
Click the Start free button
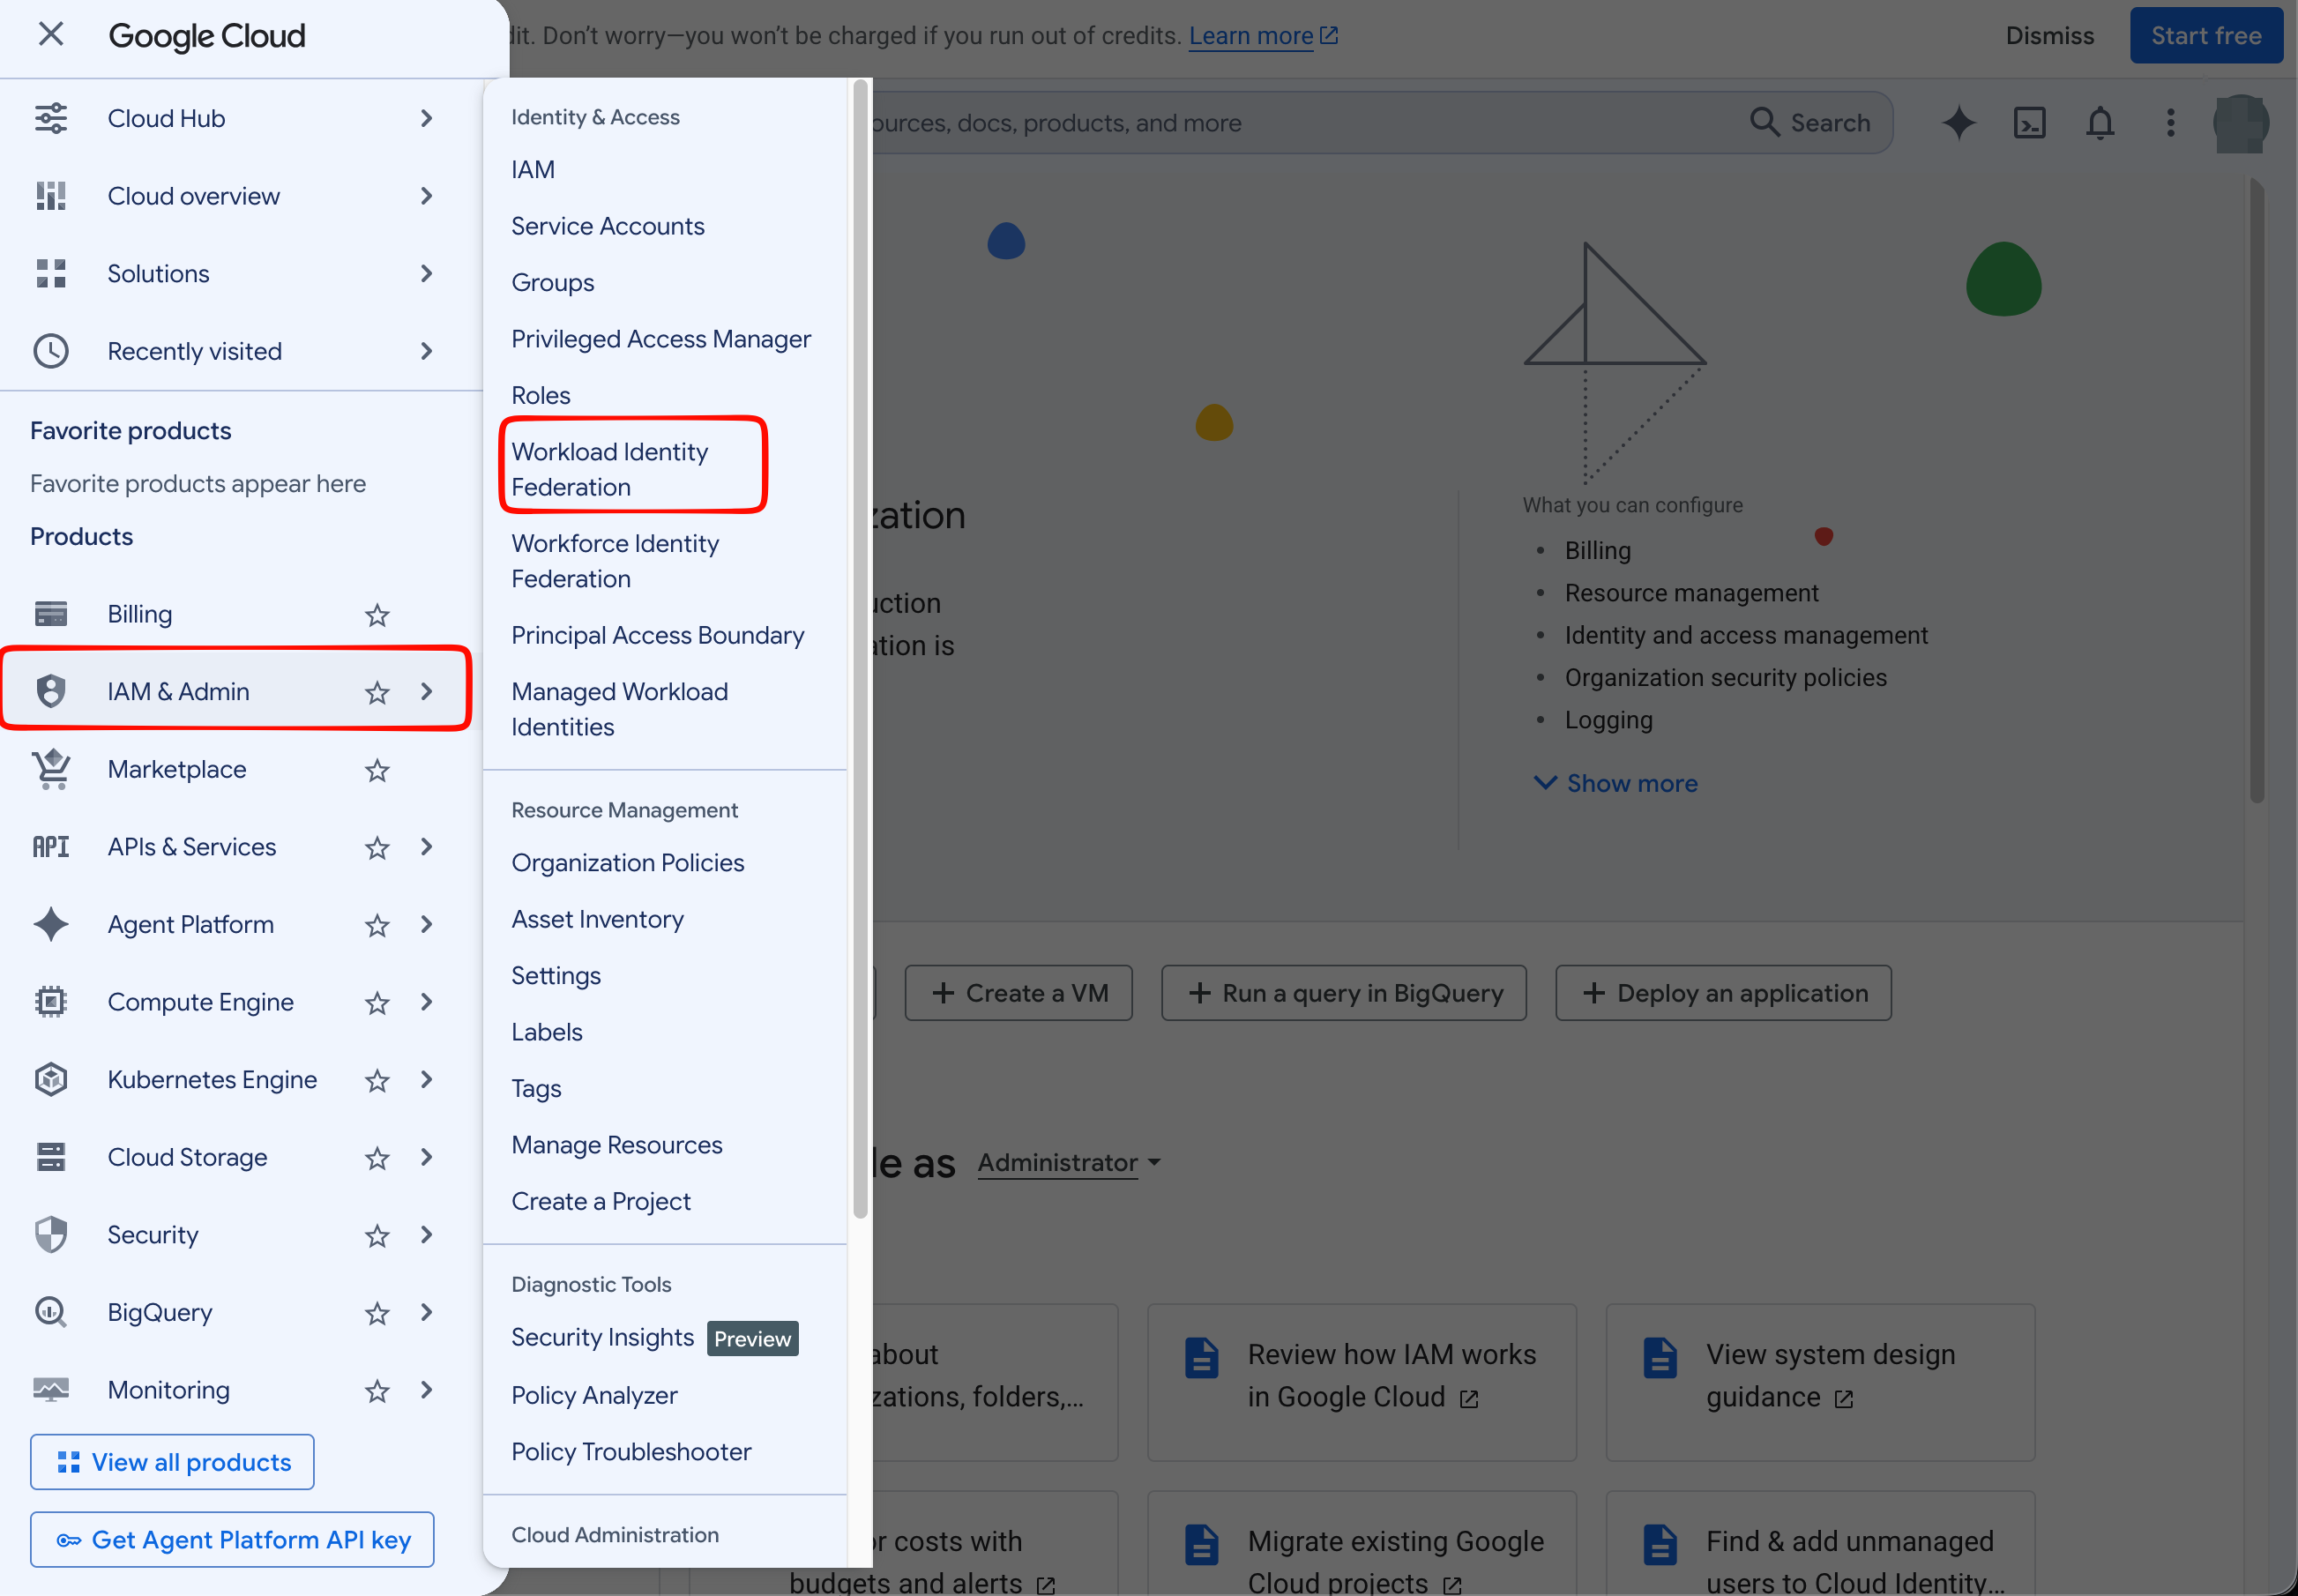pyautogui.click(x=2206, y=36)
